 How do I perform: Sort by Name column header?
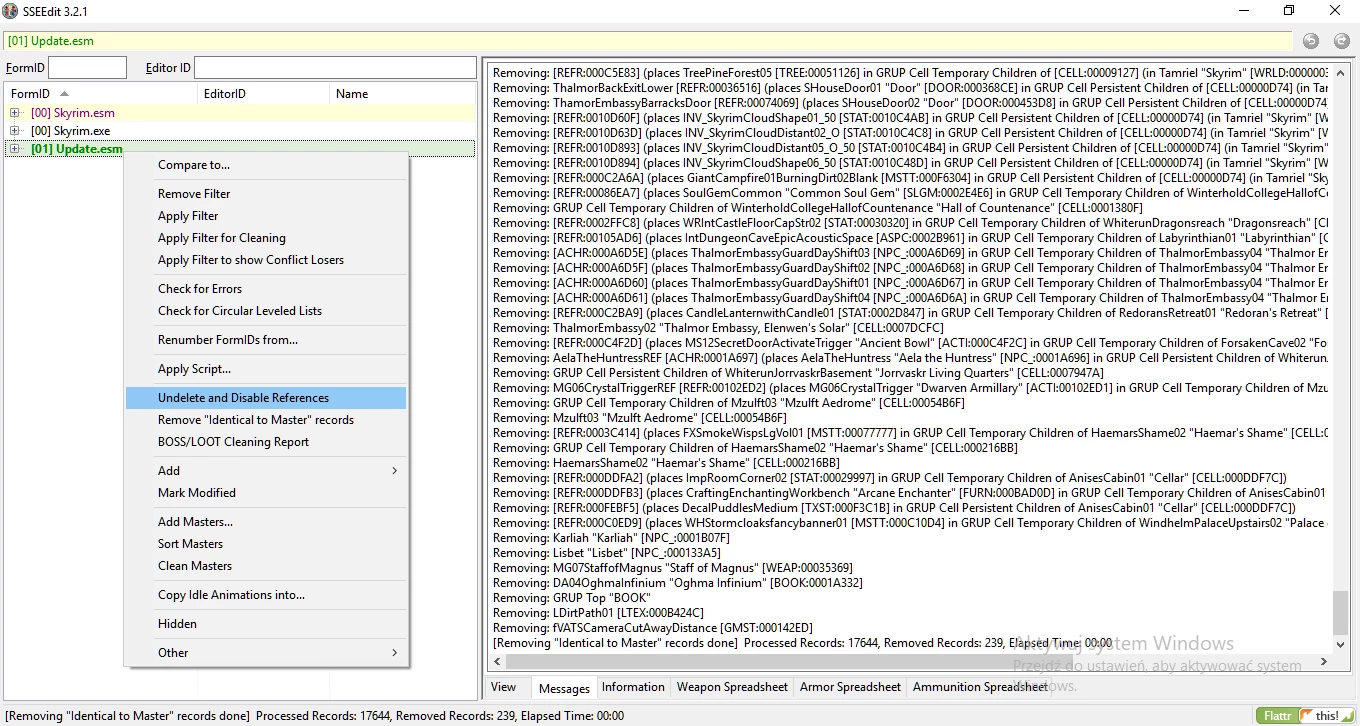click(x=403, y=94)
